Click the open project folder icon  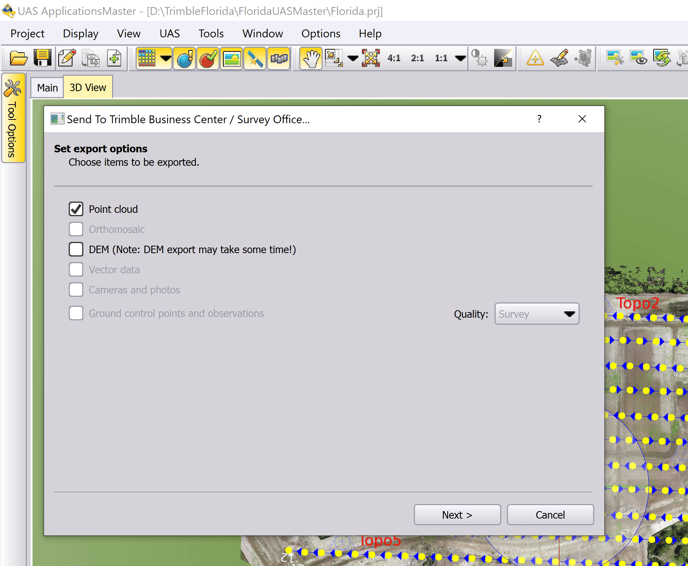click(x=18, y=59)
